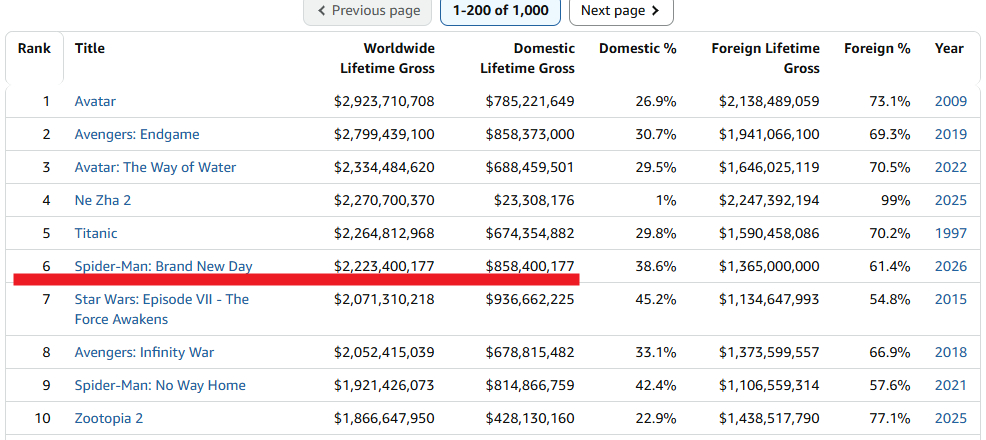Click the 2021 year link
The height and width of the screenshot is (440, 986).
(951, 385)
